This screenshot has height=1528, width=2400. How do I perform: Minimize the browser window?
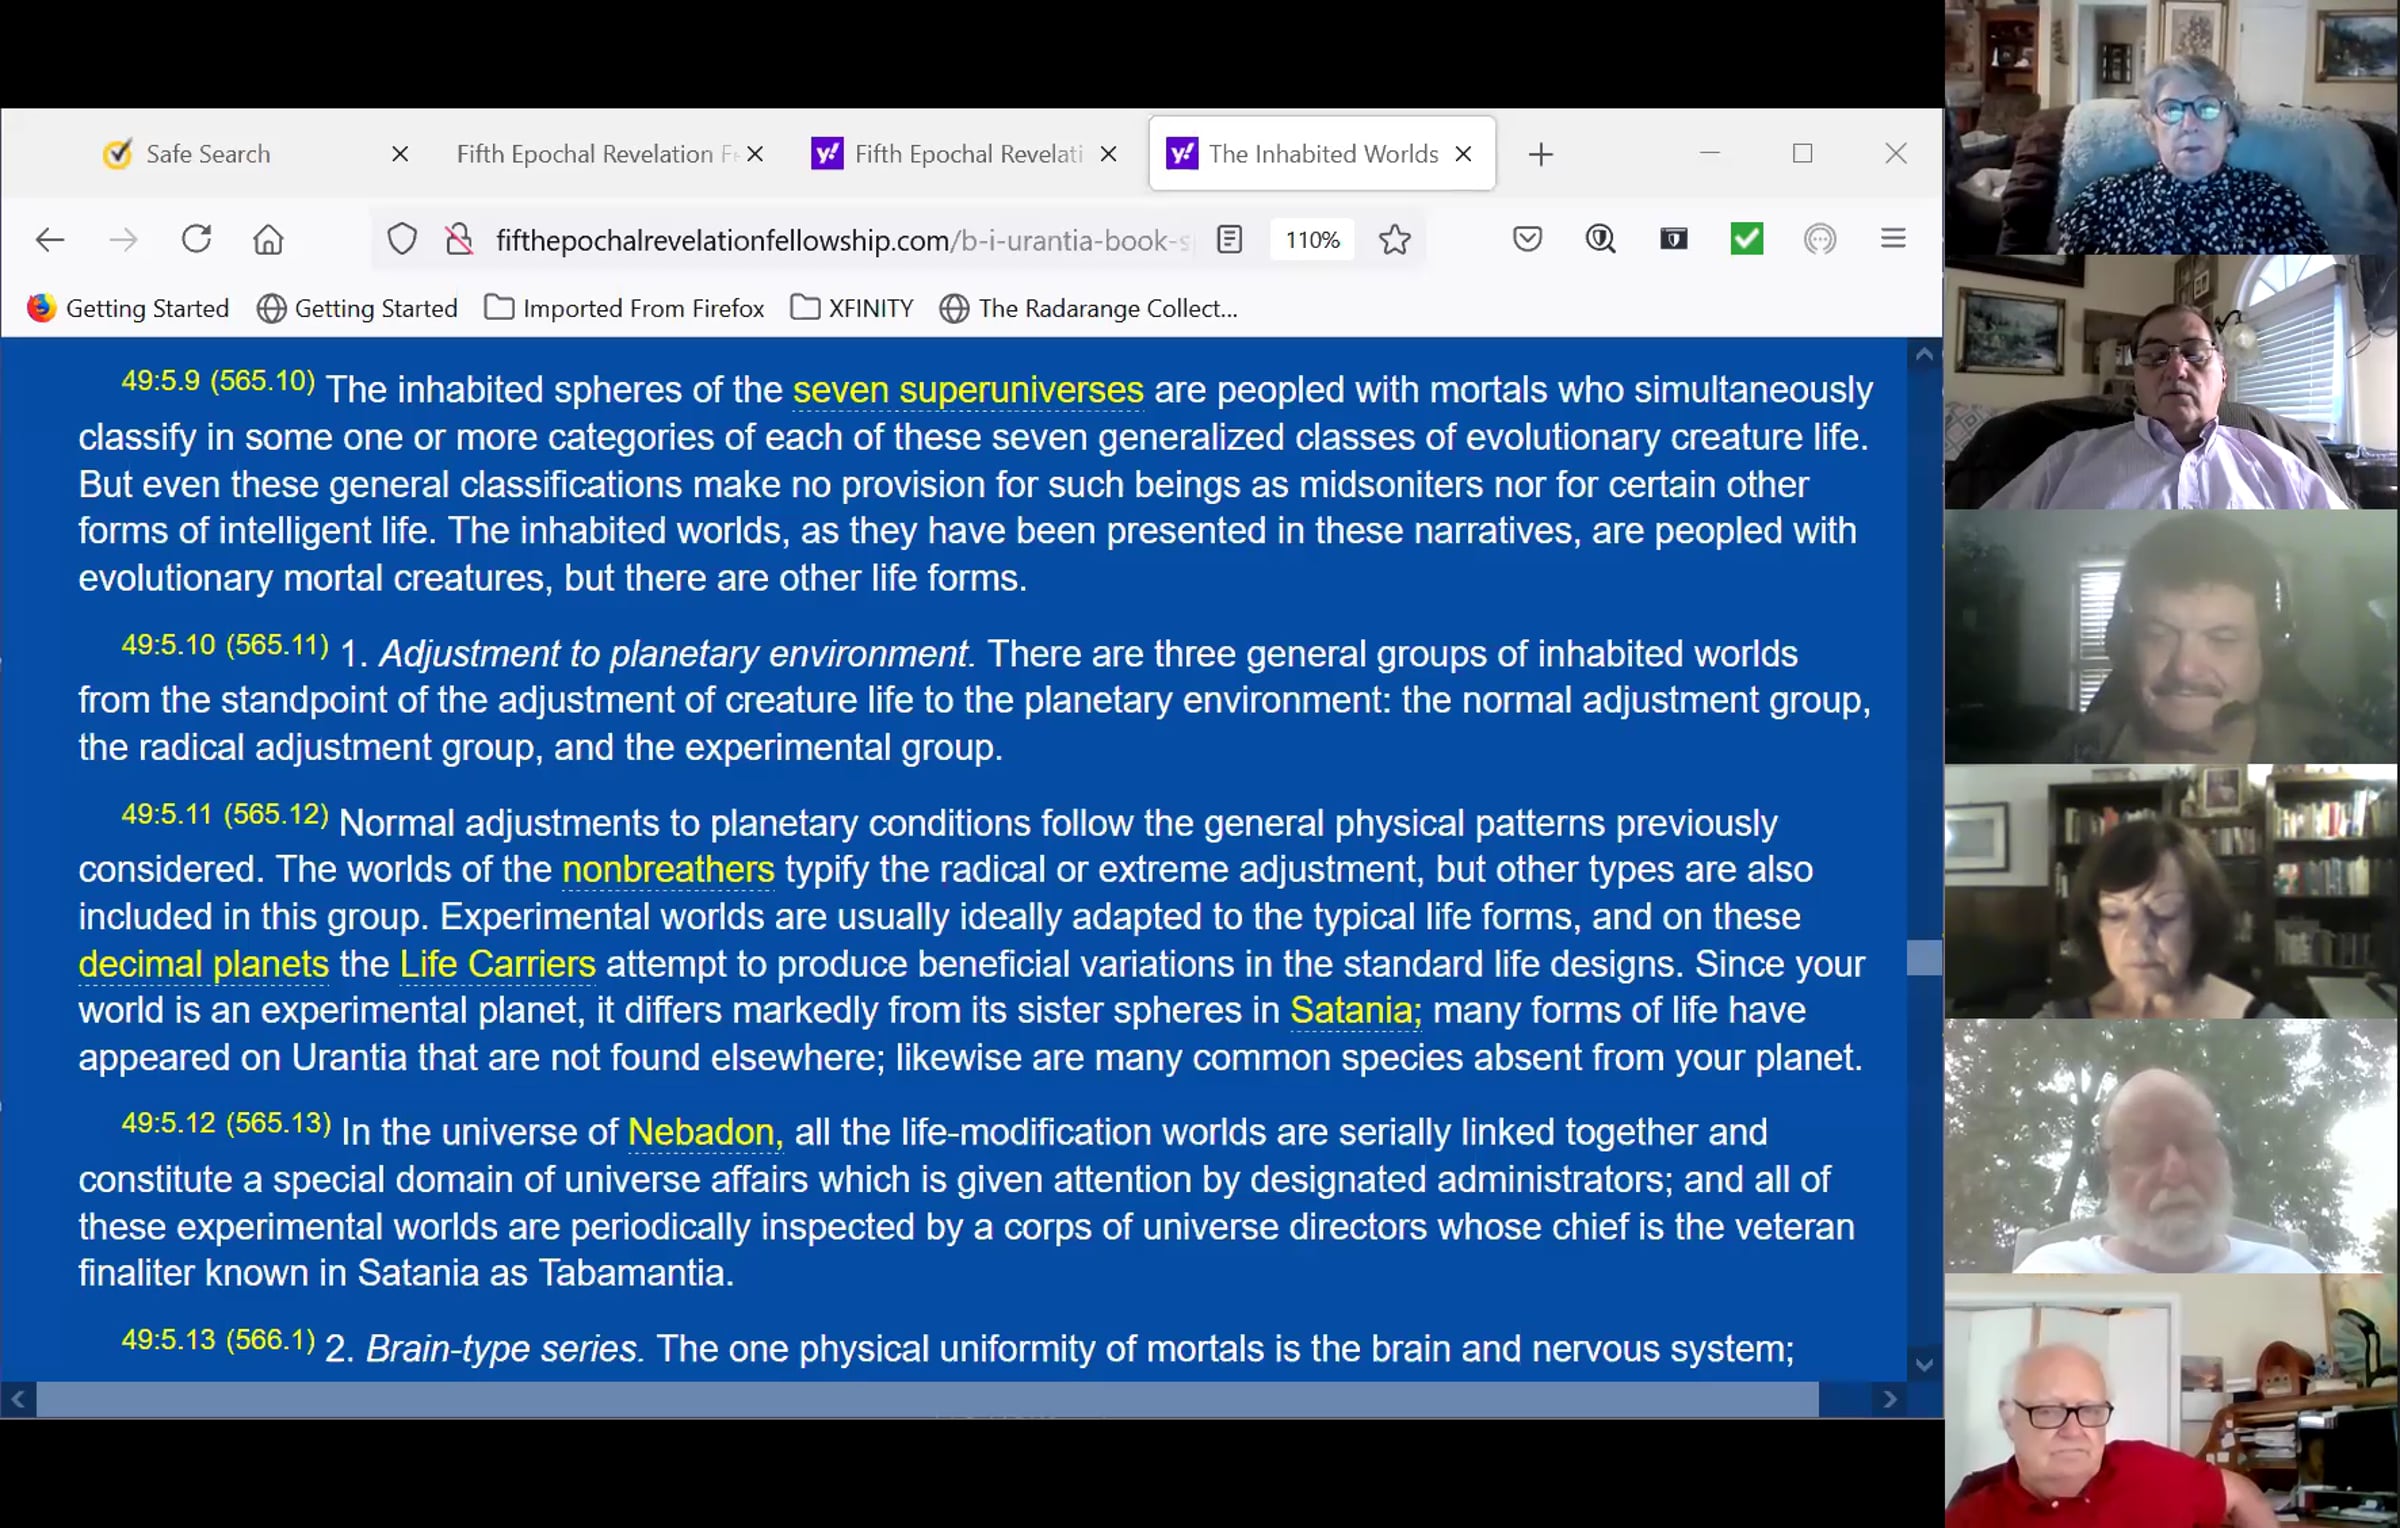click(x=1710, y=153)
